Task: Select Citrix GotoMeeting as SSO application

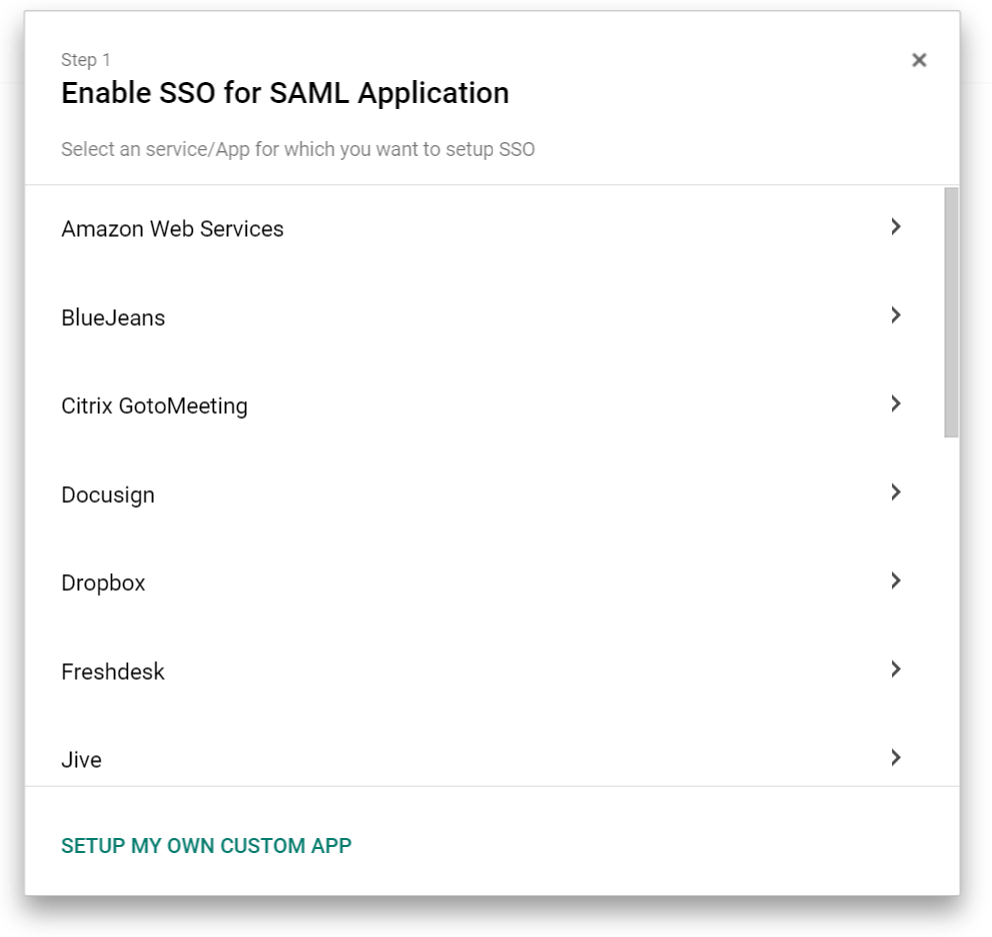Action: tap(155, 406)
